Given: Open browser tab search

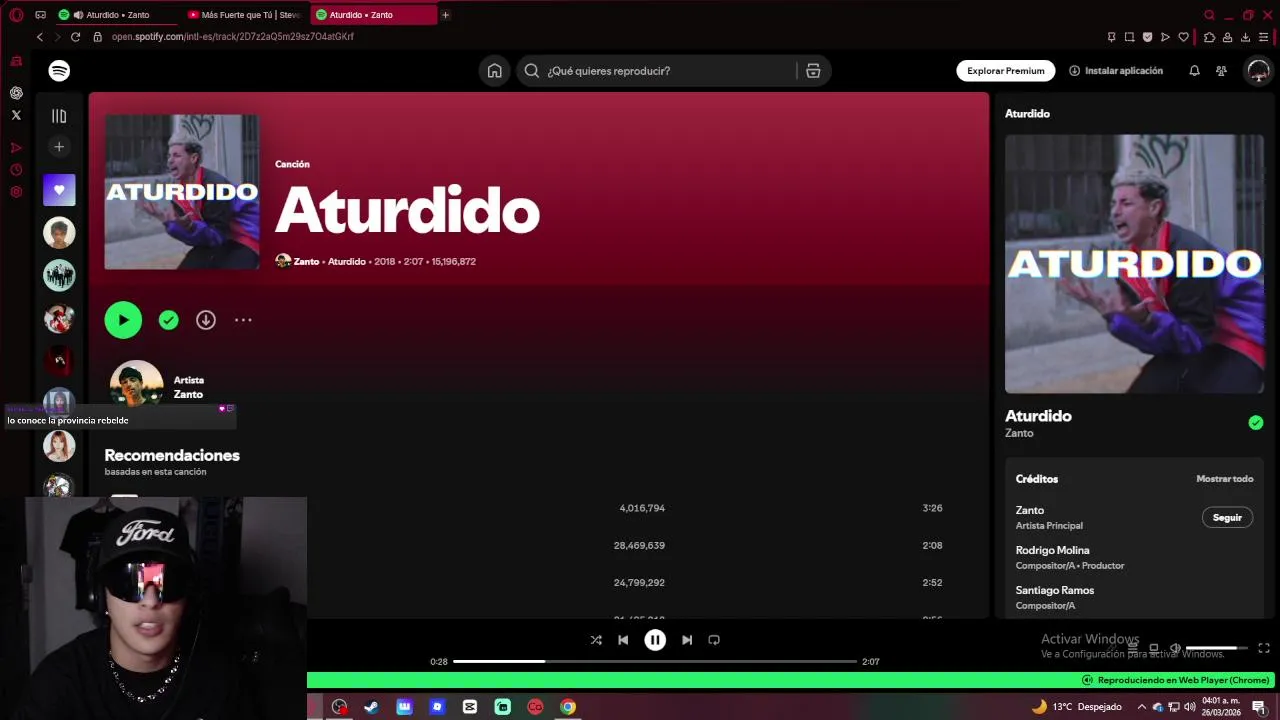Looking at the screenshot, I should (x=1209, y=15).
